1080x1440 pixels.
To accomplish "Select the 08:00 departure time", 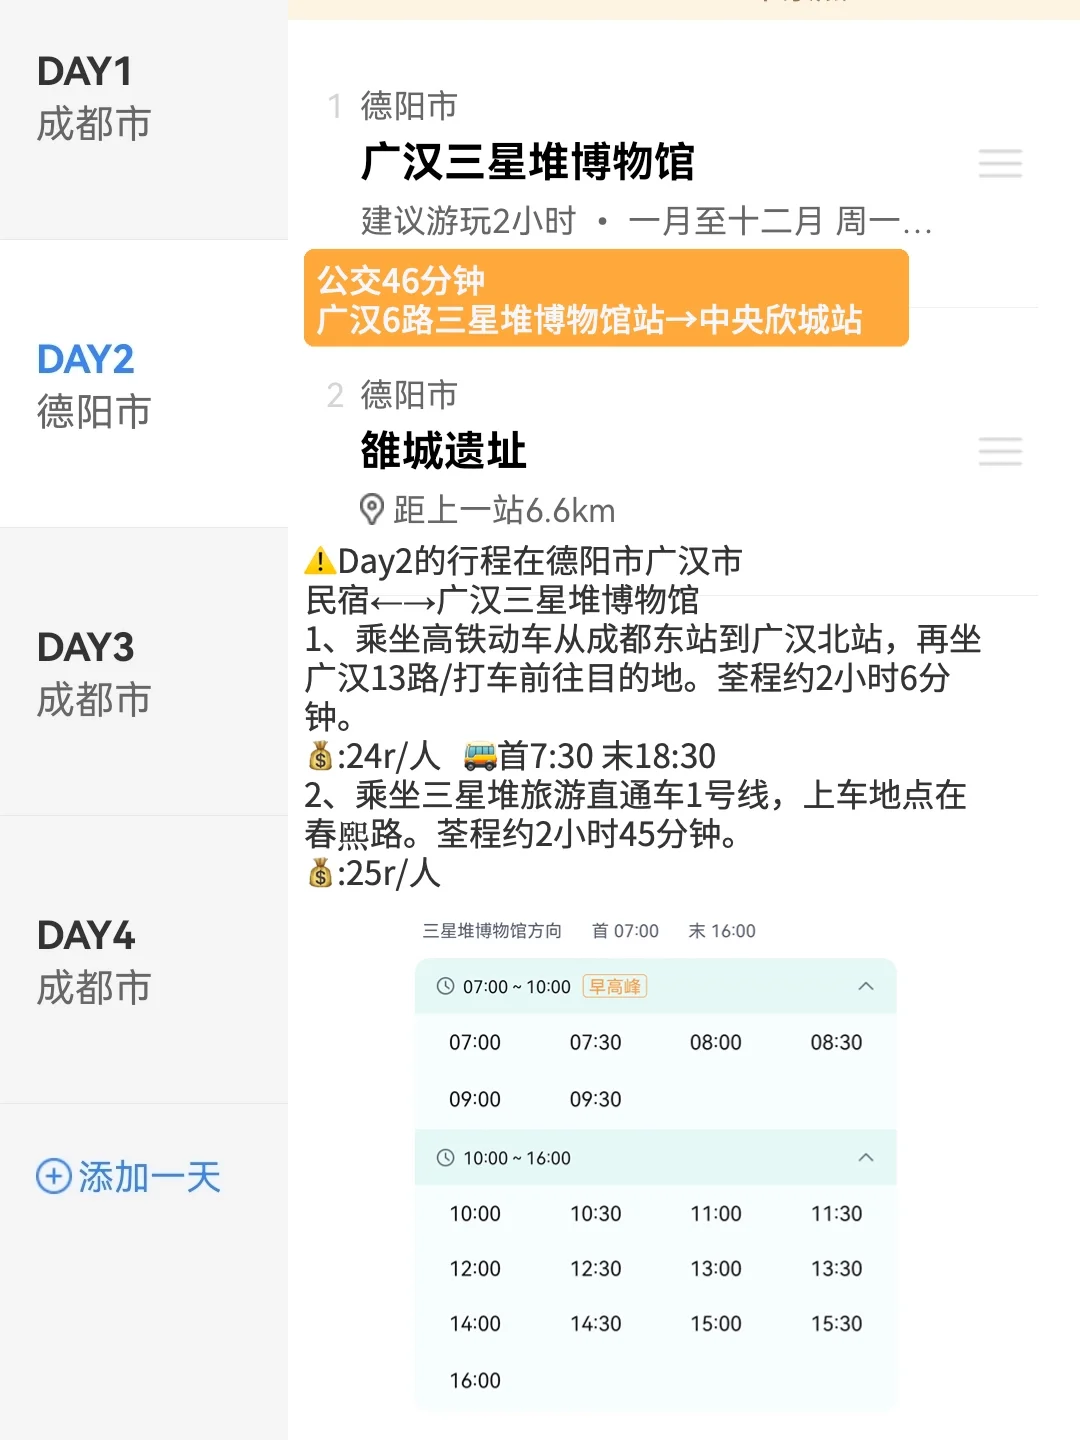I will (x=716, y=1043).
